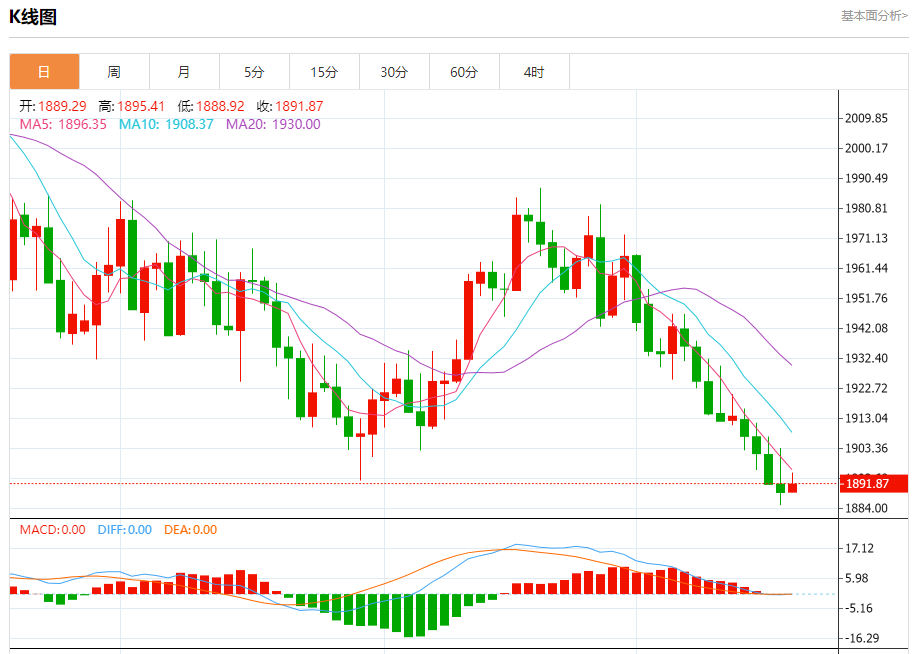Click the DIFF:0.00 indicator label
The height and width of the screenshot is (654, 915).
[x=125, y=530]
